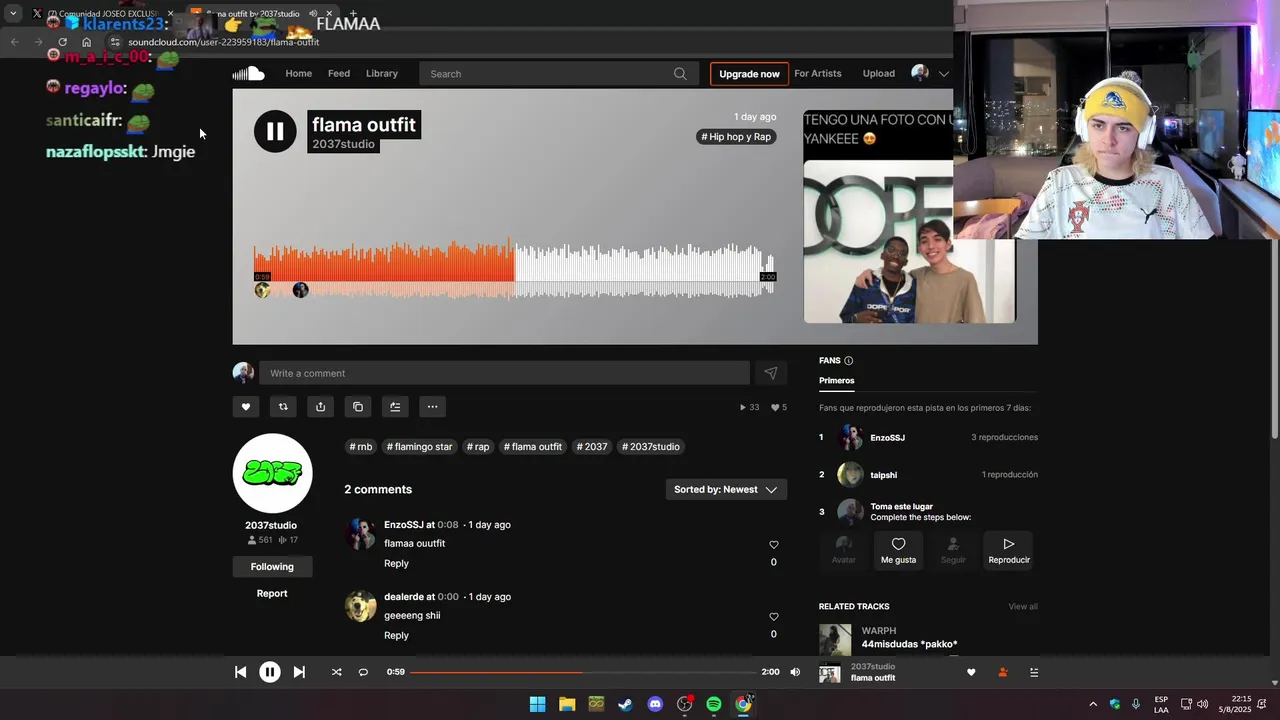This screenshot has height=720, width=1280.
Task: Expand the profile avatar menu arrow
Action: [944, 74]
